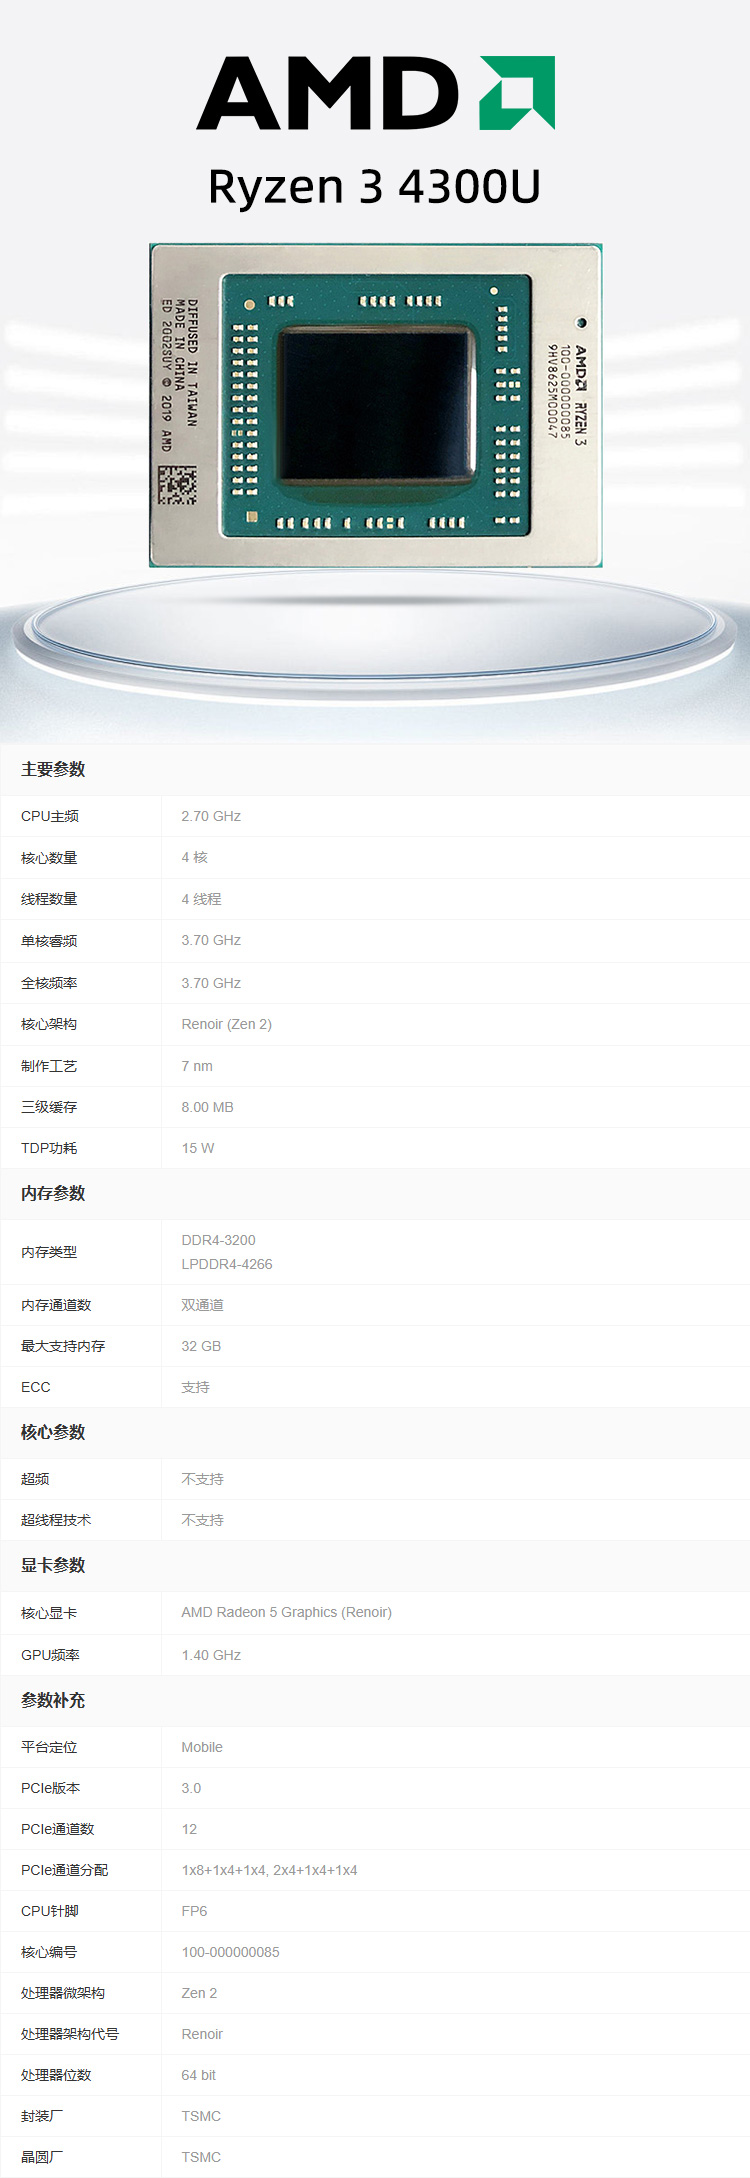
Task: Select the Renoir value beside 处理器架构代号
Action: [202, 2034]
